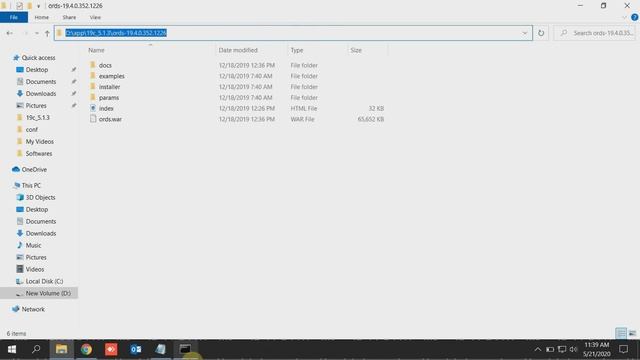Switch to Details view layout icon
The width and height of the screenshot is (640, 360).
[621, 333]
